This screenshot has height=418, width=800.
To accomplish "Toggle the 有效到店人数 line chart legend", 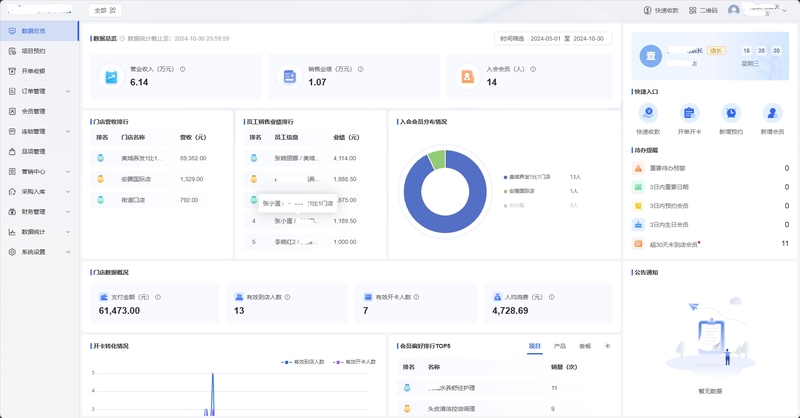I will 303,362.
